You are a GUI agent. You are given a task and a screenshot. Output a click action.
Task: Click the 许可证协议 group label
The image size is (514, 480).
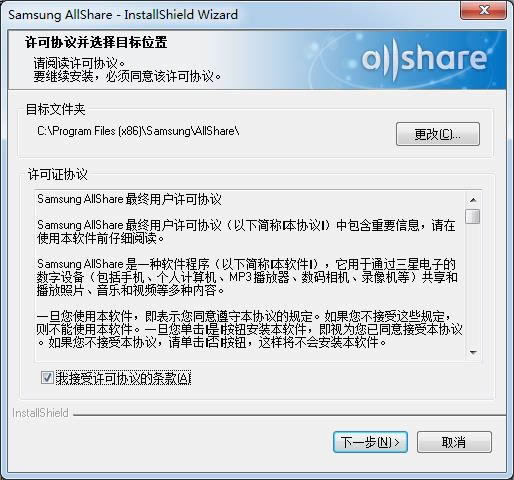click(58, 174)
